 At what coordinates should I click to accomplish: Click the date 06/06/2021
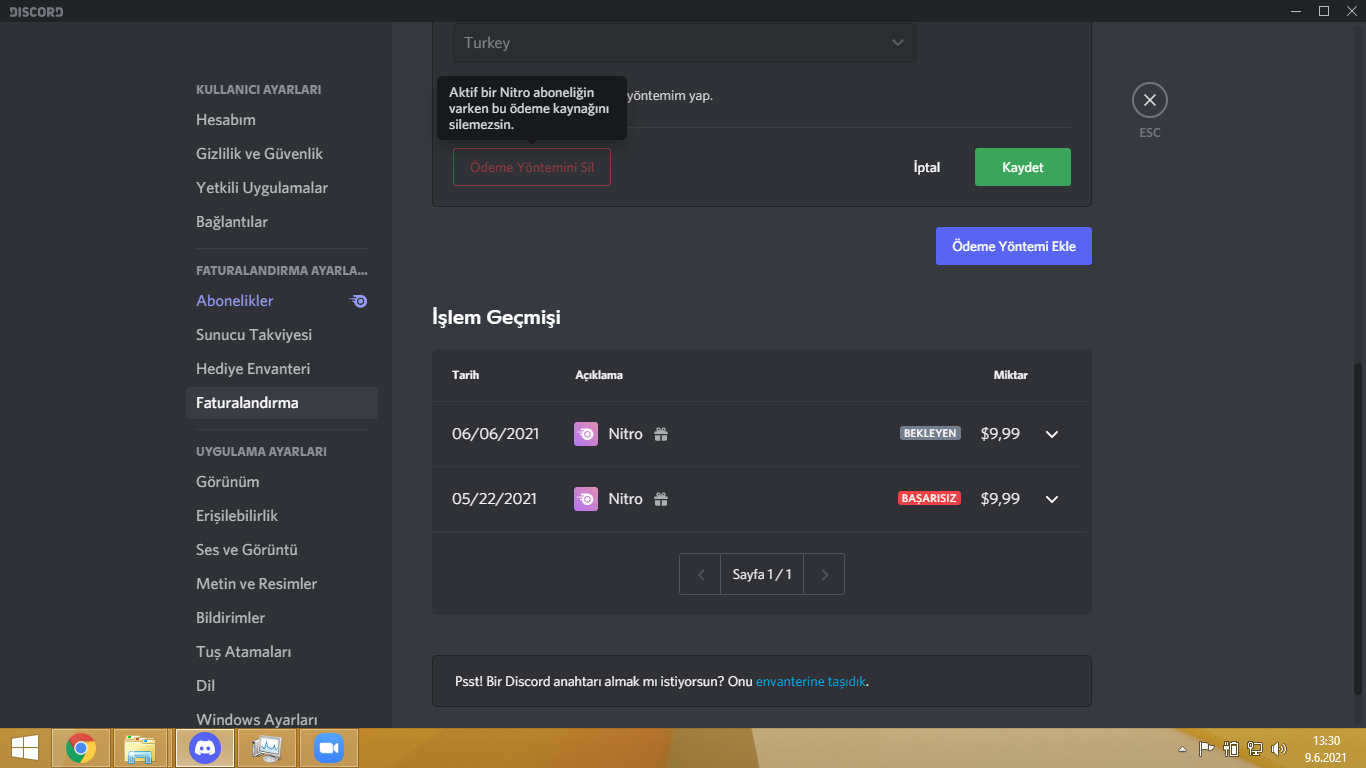click(495, 434)
